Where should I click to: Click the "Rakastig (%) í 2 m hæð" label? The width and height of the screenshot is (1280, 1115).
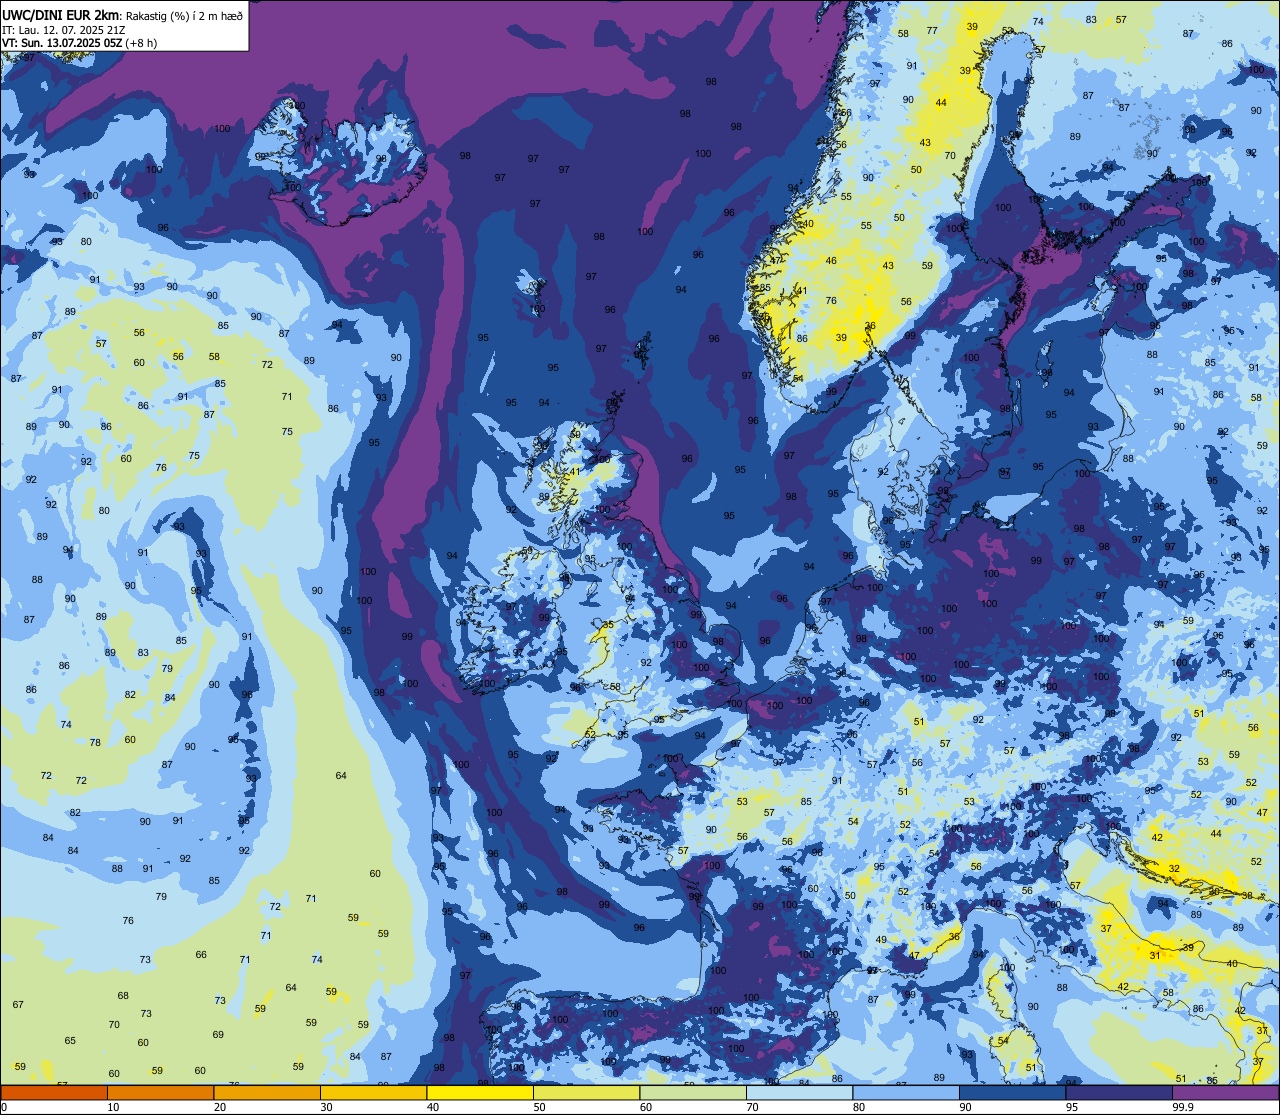183,15
